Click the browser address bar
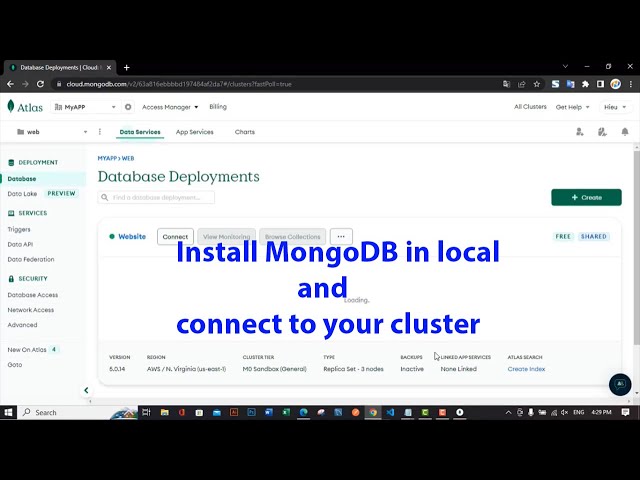This screenshot has height=480, width=640. point(278,84)
